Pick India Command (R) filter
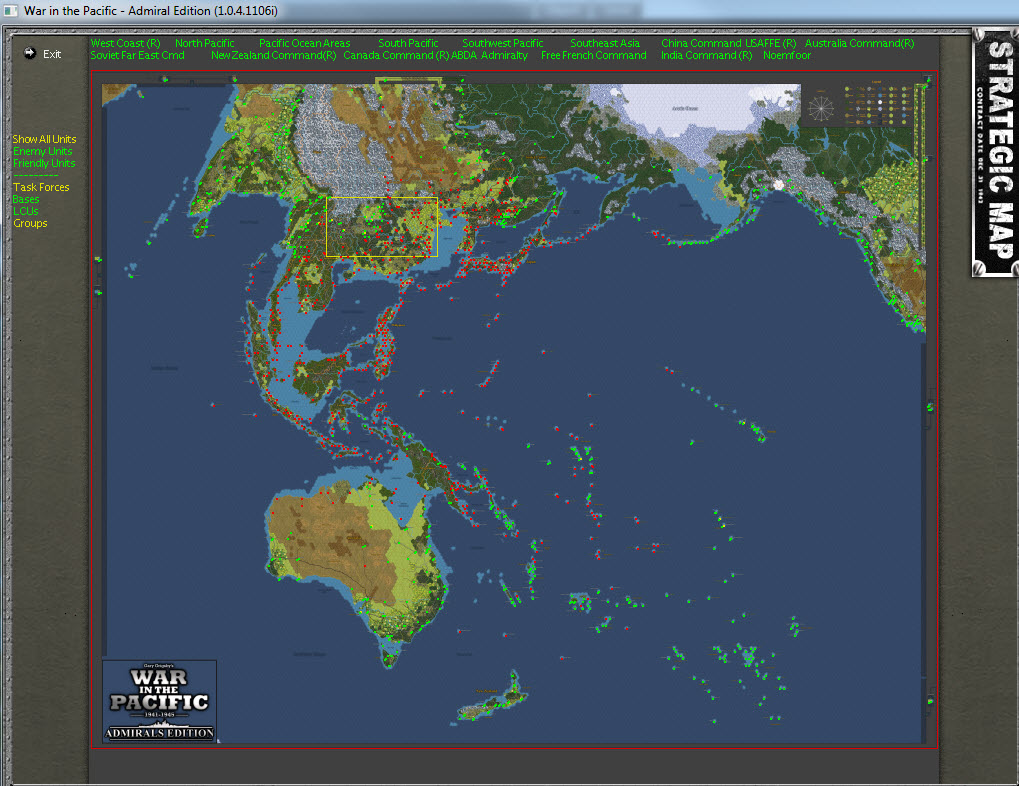Viewport: 1019px width, 786px height. pyautogui.click(x=706, y=55)
